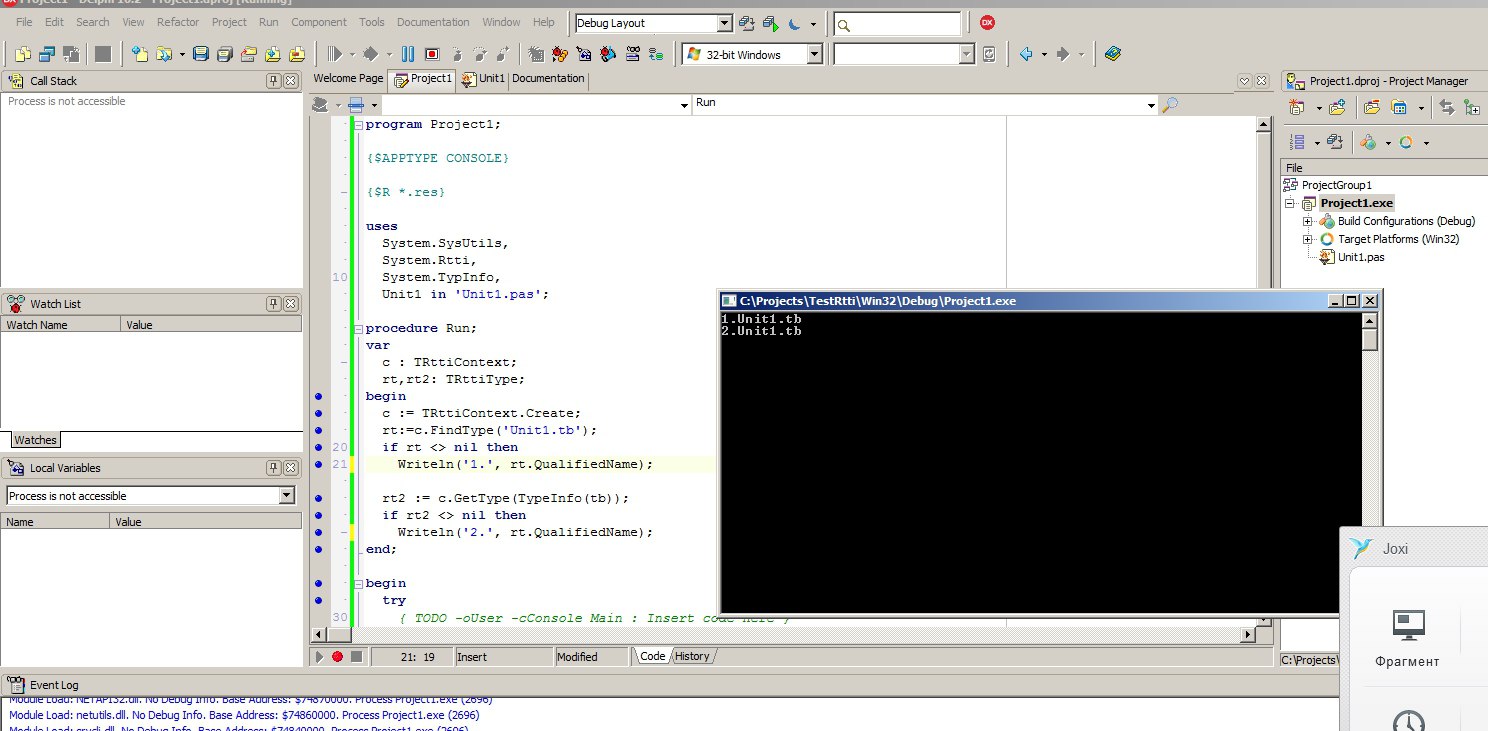Click the Program Reset stop icon
The image size is (1488, 731).
(432, 54)
